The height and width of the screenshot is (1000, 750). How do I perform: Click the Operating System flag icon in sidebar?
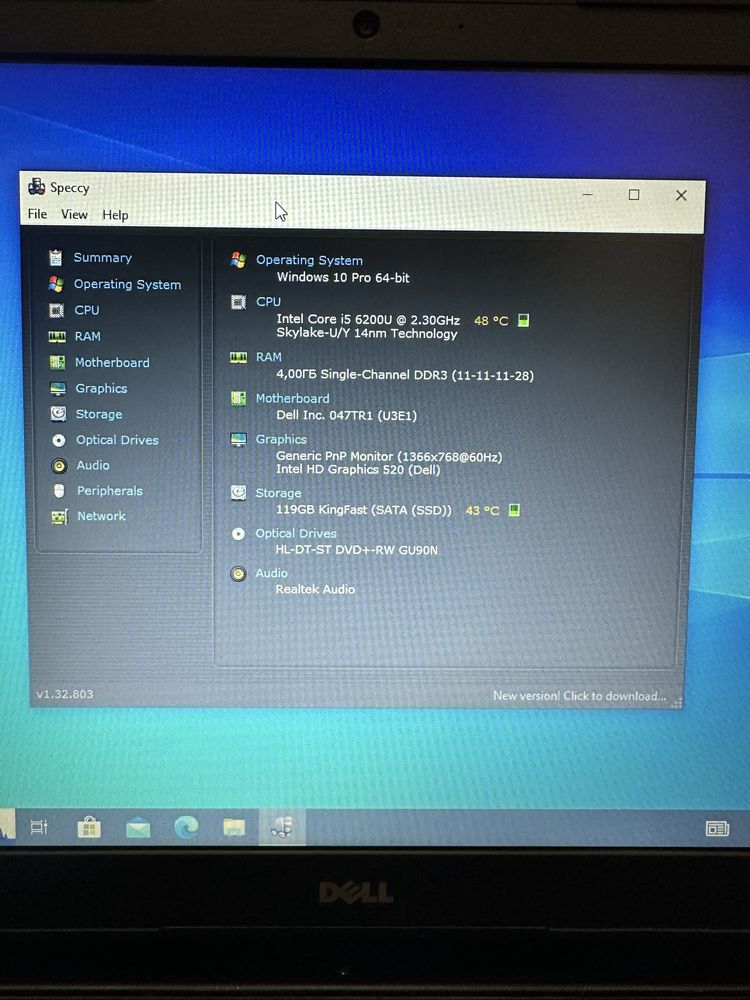coord(56,284)
